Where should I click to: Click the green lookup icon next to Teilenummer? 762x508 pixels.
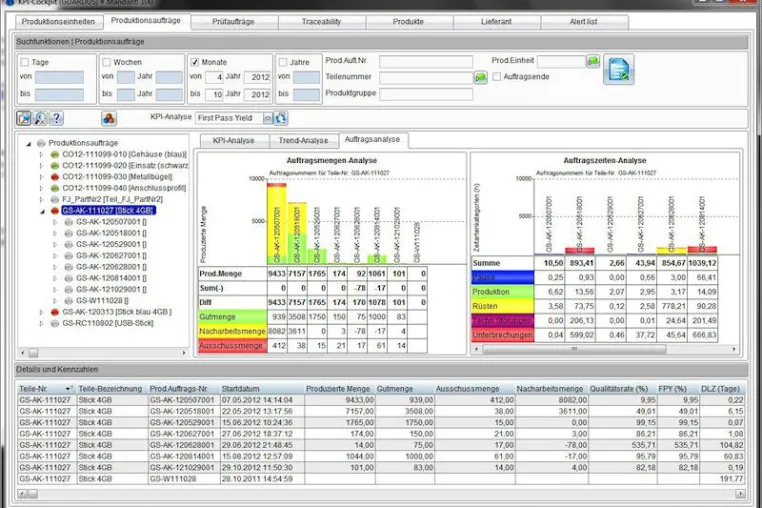(481, 77)
